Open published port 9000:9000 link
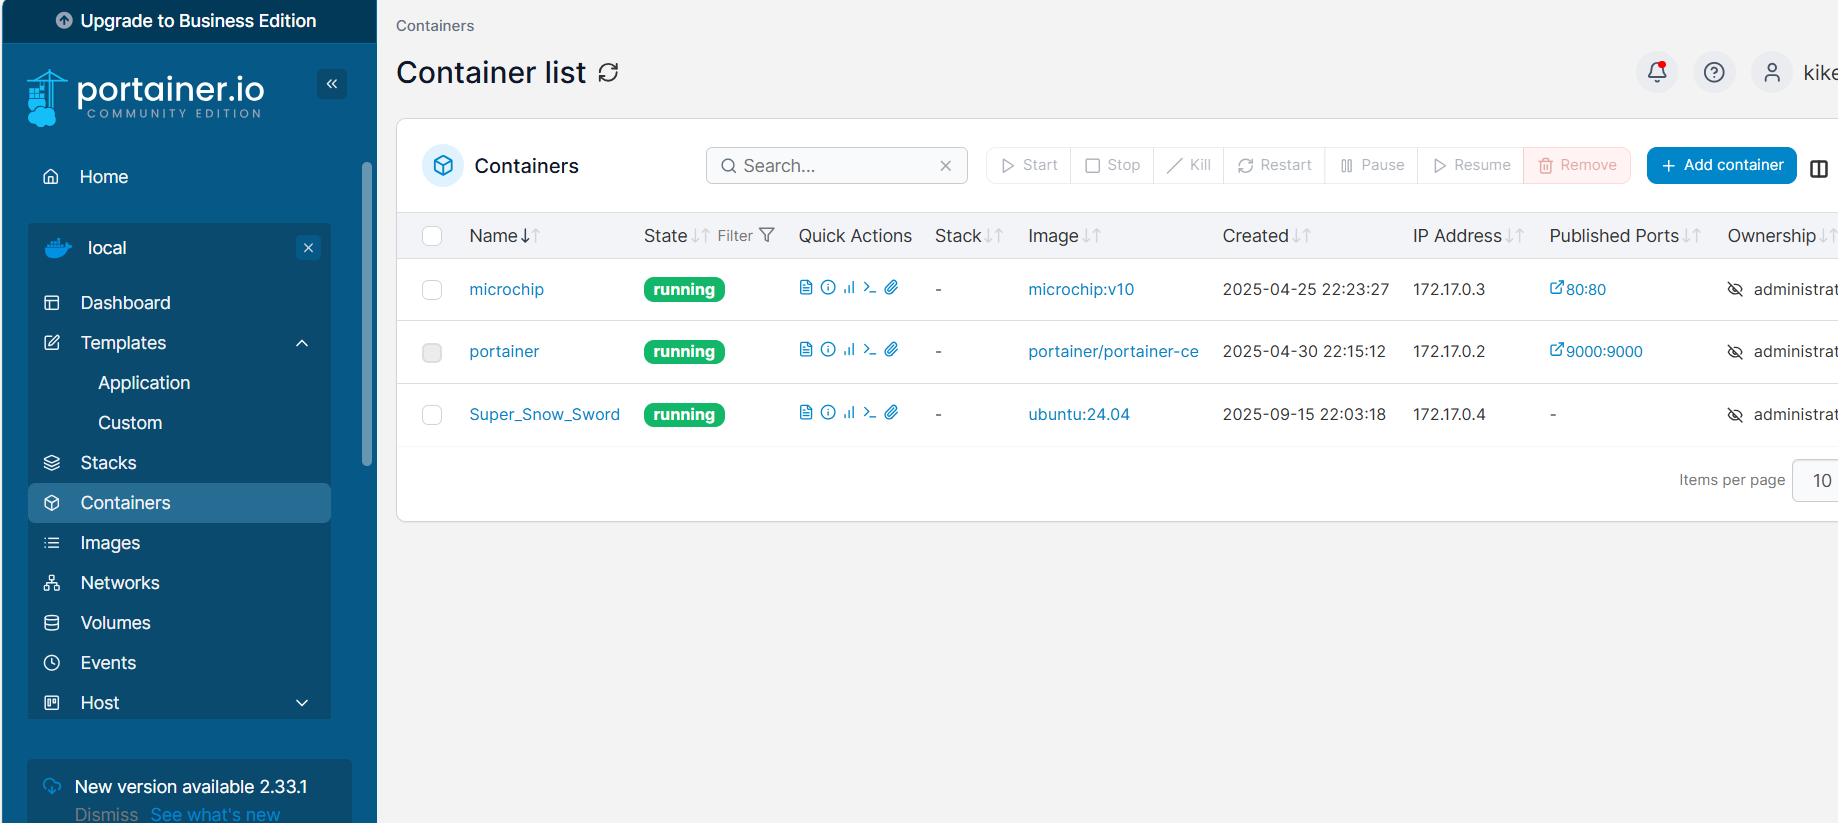1838x823 pixels. pyautogui.click(x=1596, y=351)
